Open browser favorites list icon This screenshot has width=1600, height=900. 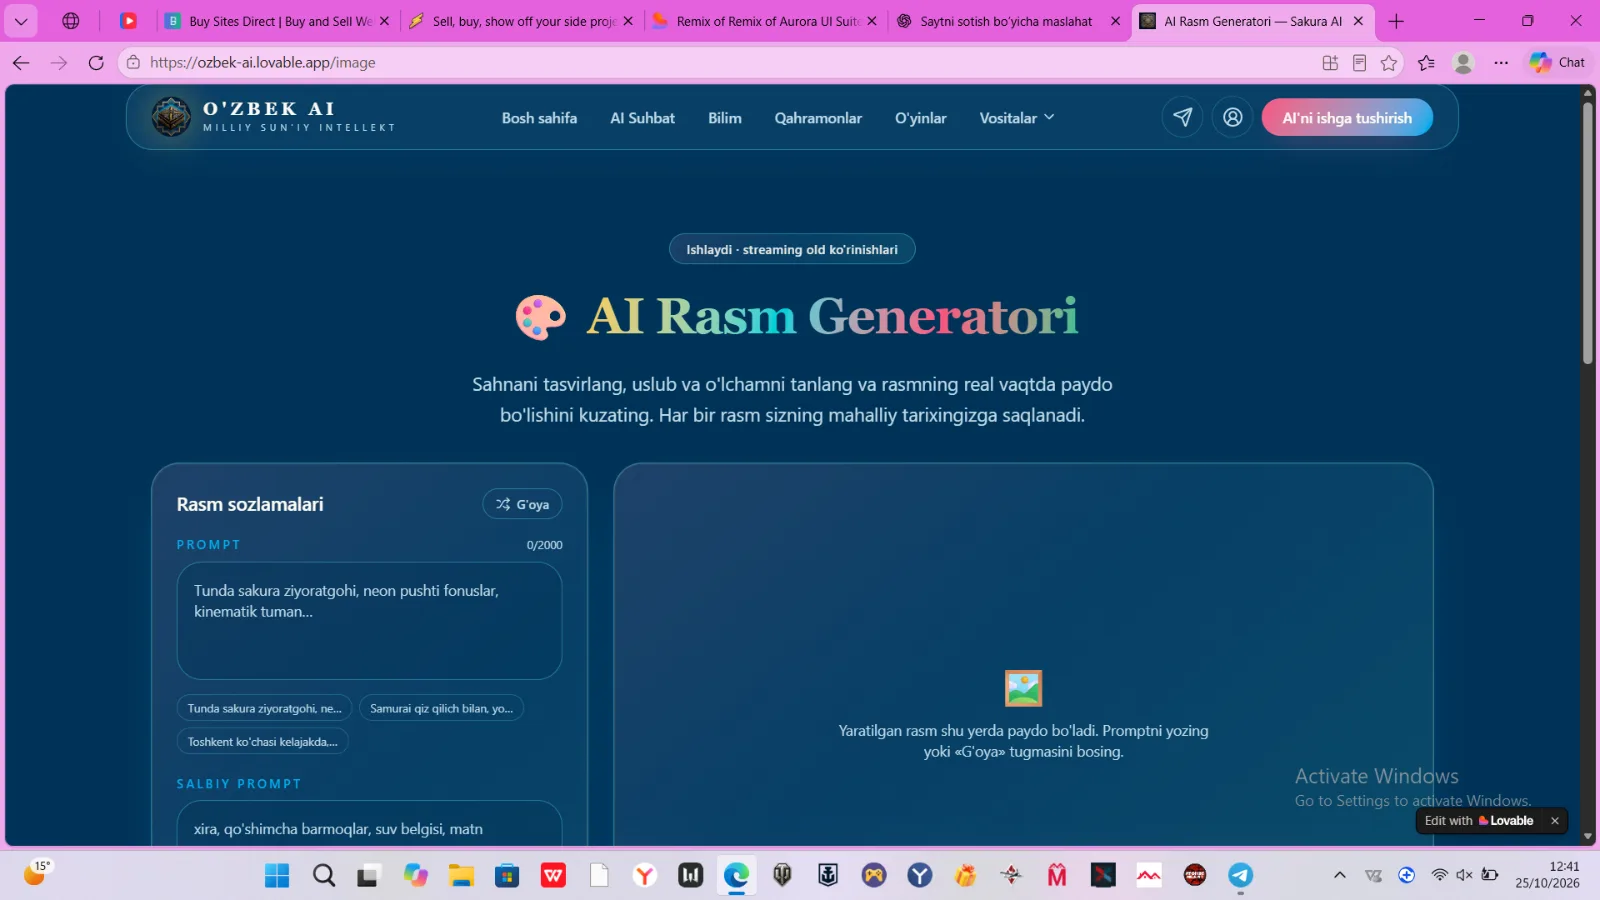(1426, 63)
